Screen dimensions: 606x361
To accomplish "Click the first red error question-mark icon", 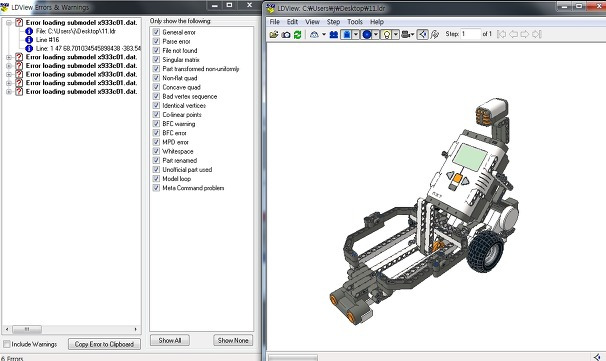I will [19, 22].
